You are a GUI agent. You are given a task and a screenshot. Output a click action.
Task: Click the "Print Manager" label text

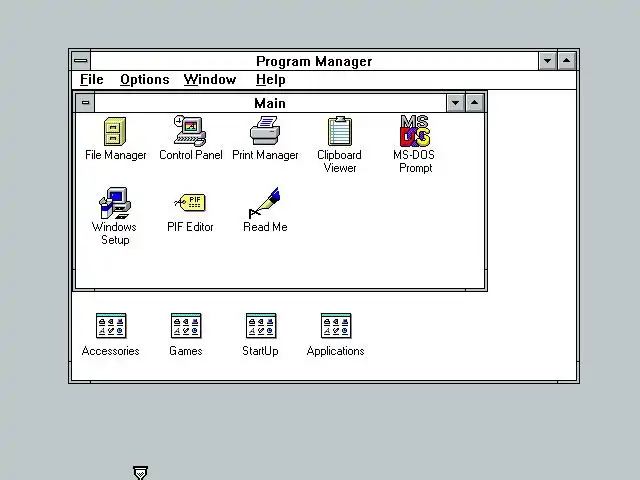[265, 155]
